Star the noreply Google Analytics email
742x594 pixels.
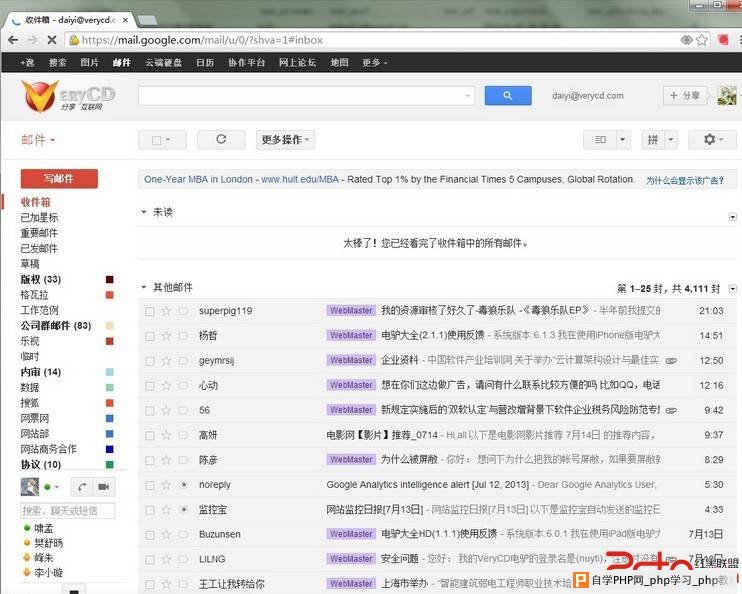pos(166,485)
